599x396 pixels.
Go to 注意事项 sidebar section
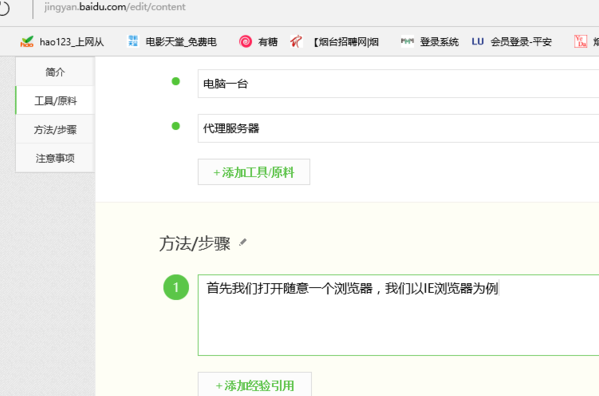[x=55, y=158]
